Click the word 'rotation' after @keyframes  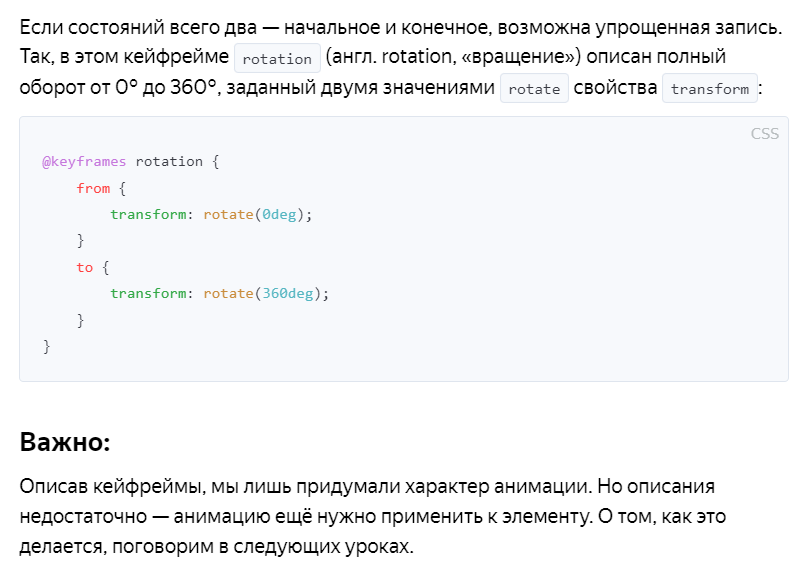169,161
